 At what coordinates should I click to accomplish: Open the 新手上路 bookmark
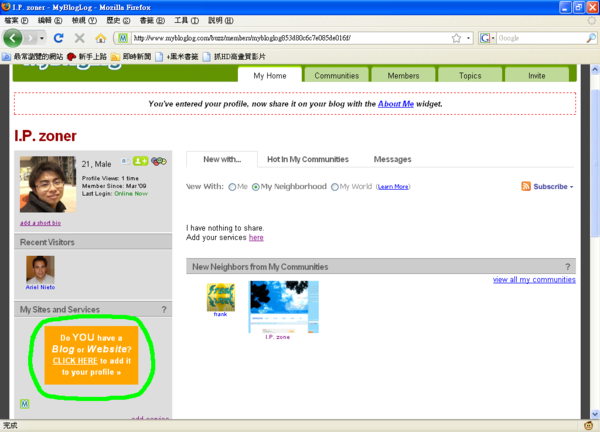86,57
